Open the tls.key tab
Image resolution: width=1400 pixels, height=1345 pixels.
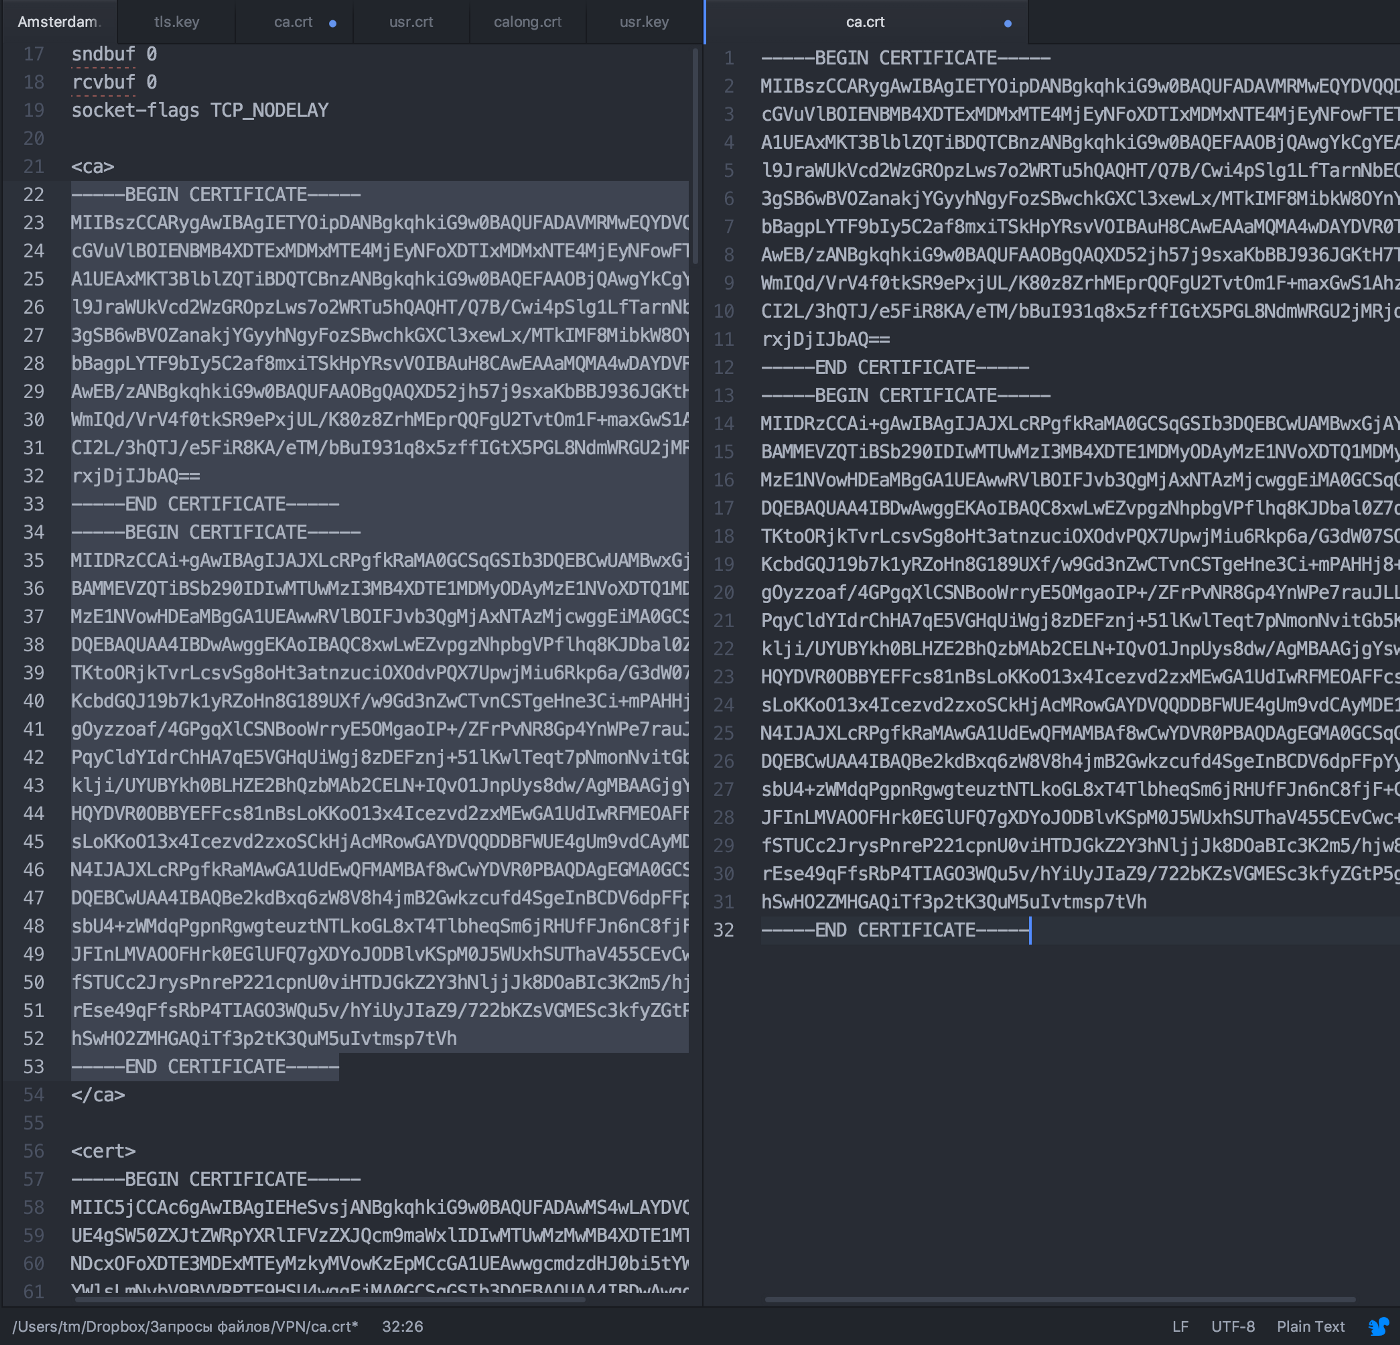[x=176, y=22]
